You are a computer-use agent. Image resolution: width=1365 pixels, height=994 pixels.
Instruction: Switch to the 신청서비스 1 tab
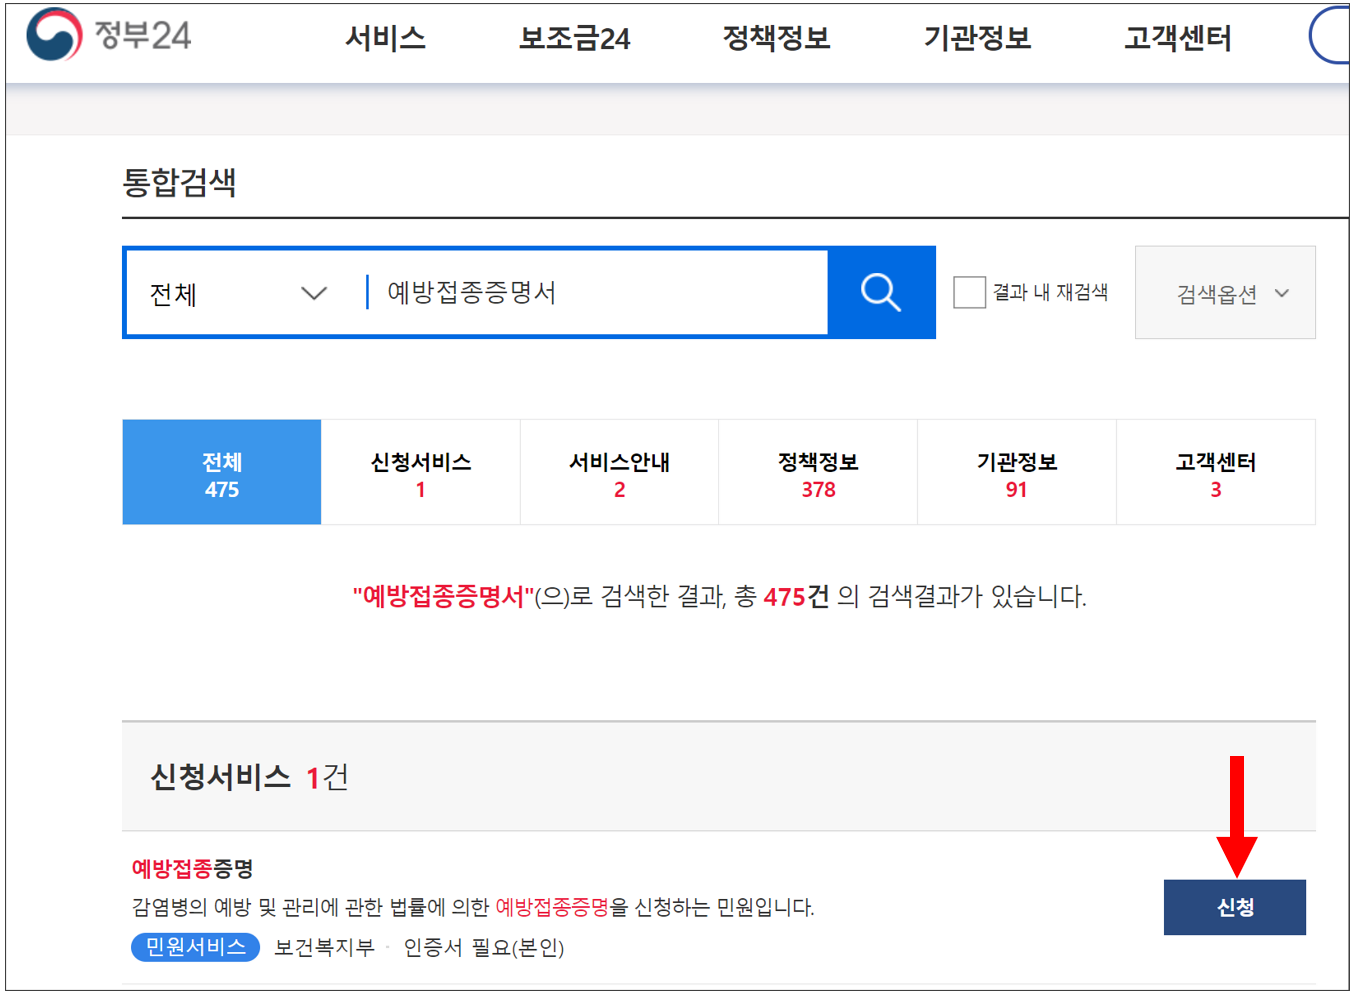421,472
